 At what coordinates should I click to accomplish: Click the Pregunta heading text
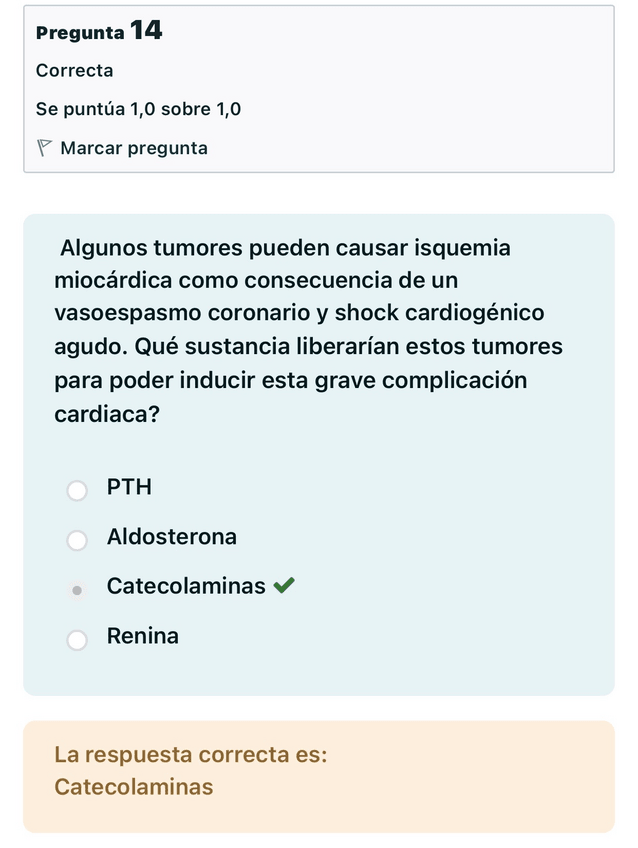80,32
